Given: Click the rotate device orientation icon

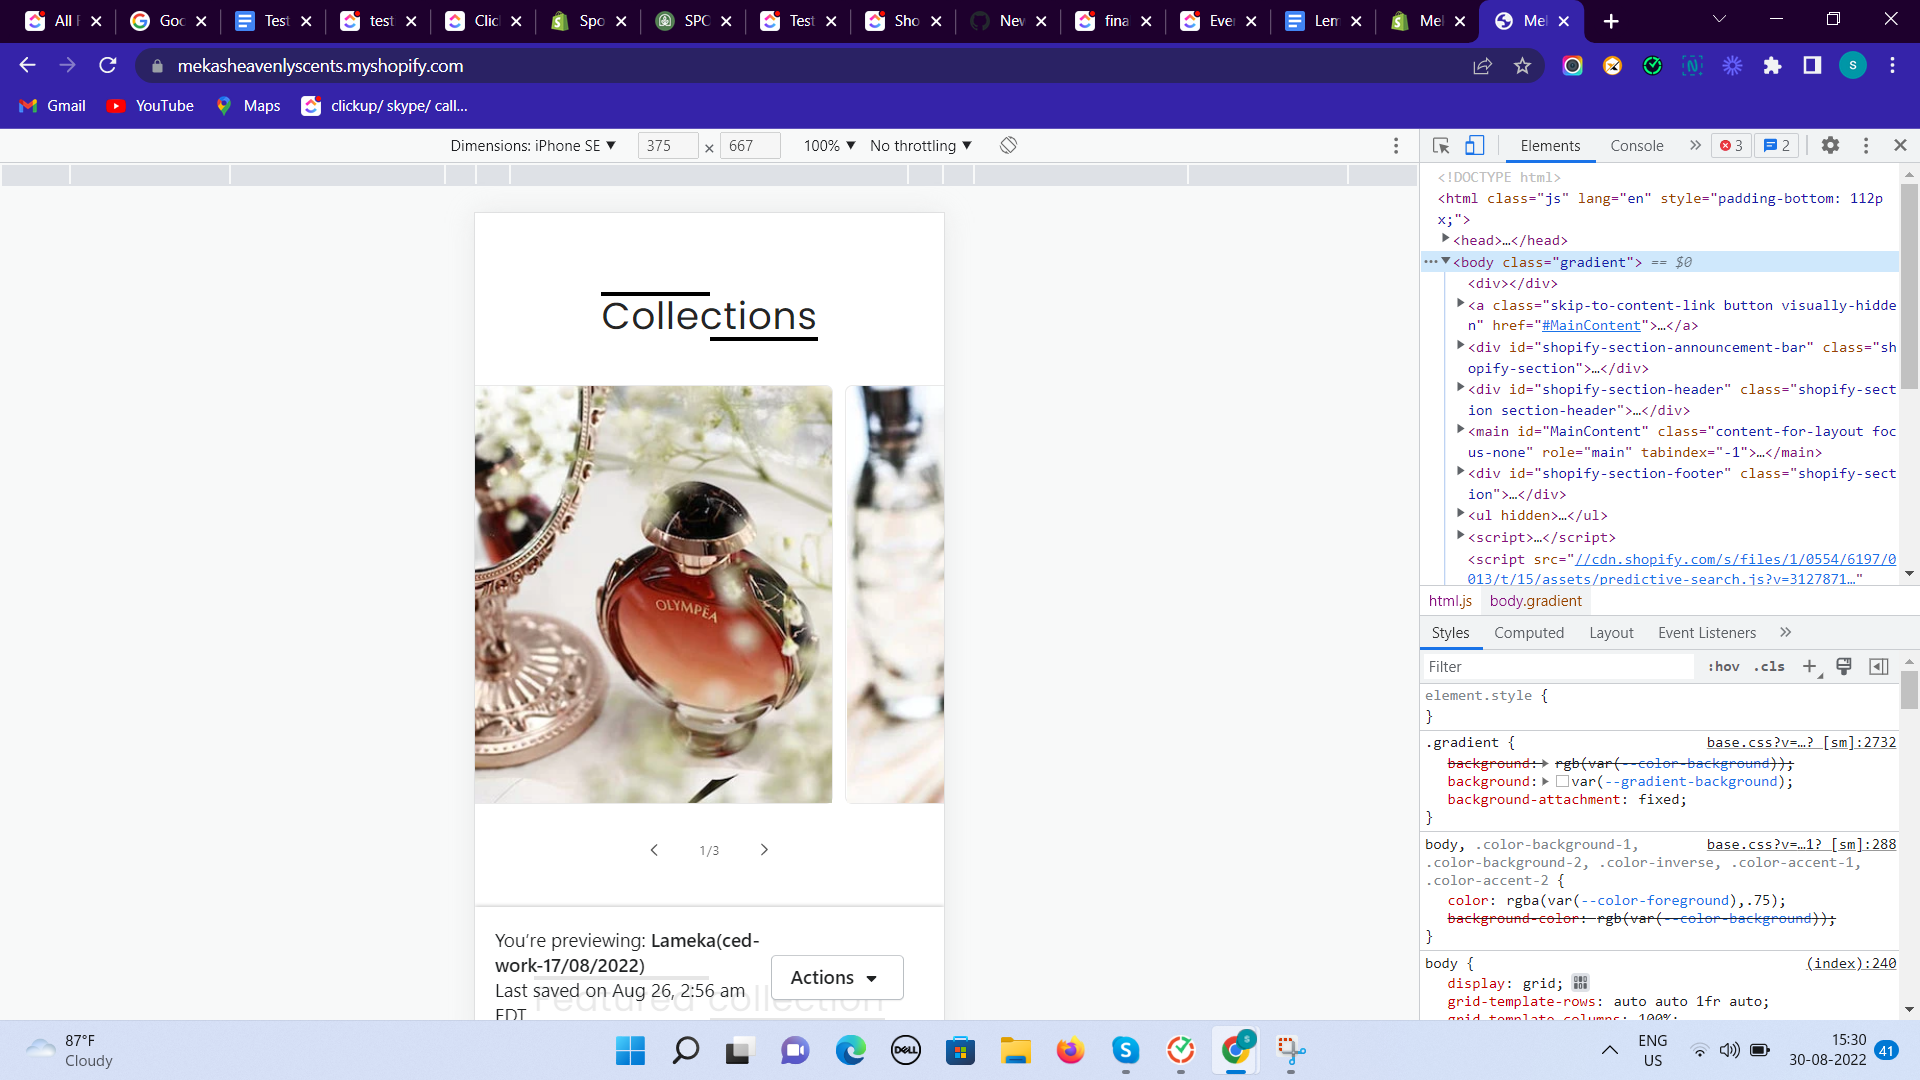Looking at the screenshot, I should (x=1008, y=146).
